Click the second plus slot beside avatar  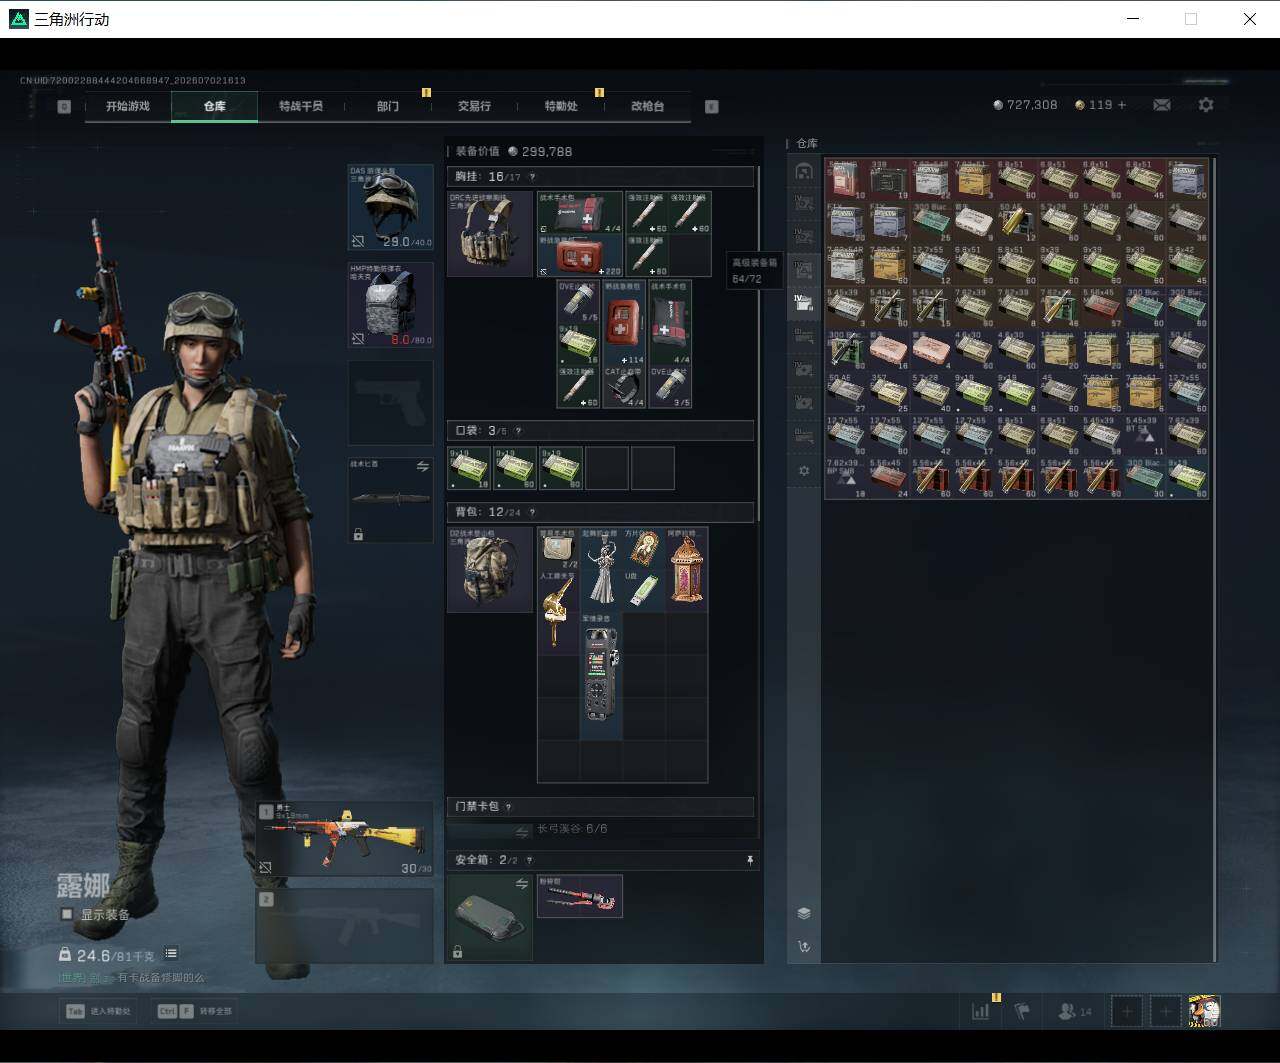coord(1165,1011)
